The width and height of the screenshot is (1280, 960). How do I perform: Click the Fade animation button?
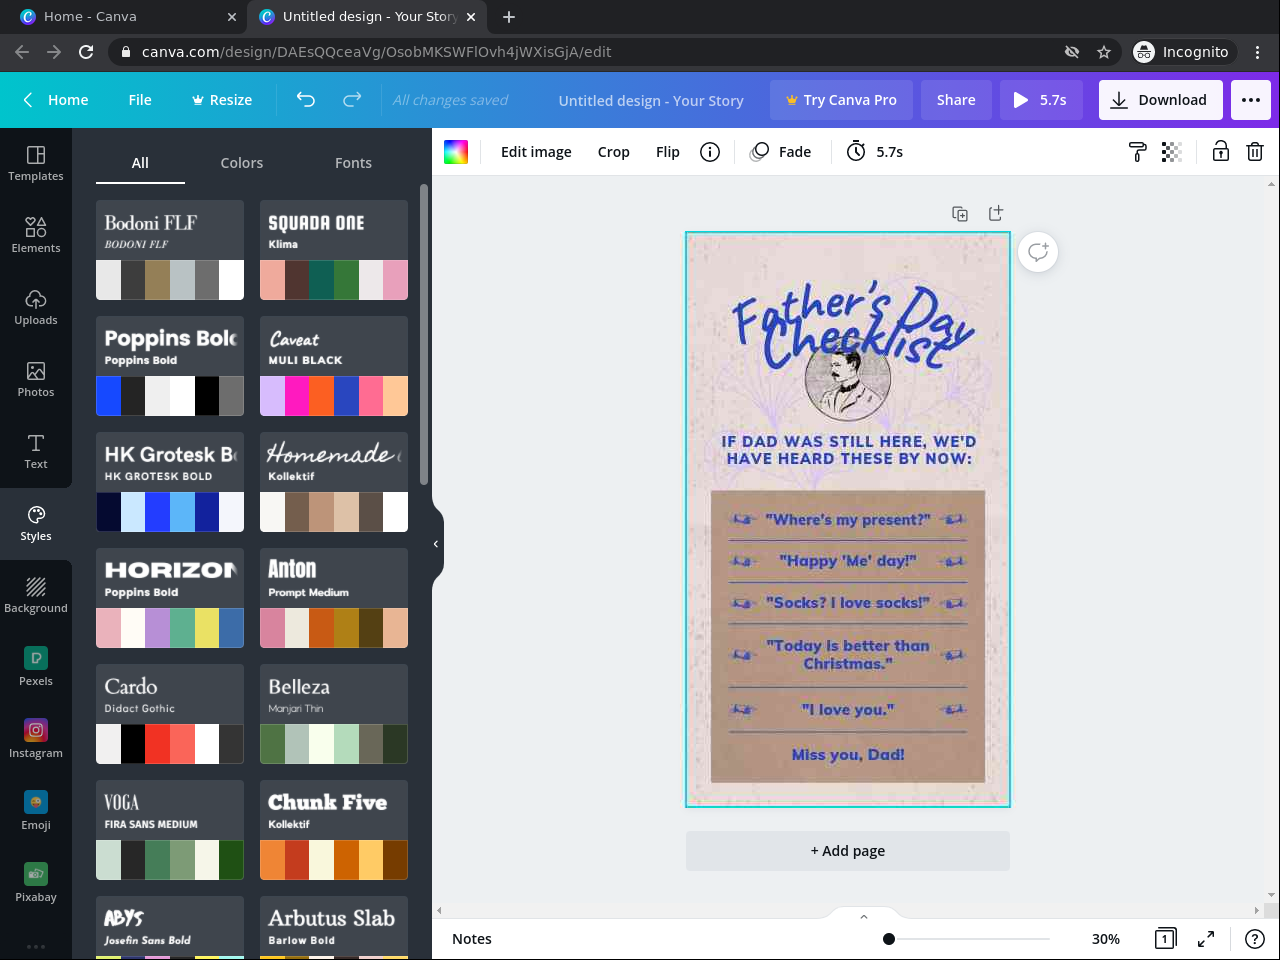pos(781,152)
